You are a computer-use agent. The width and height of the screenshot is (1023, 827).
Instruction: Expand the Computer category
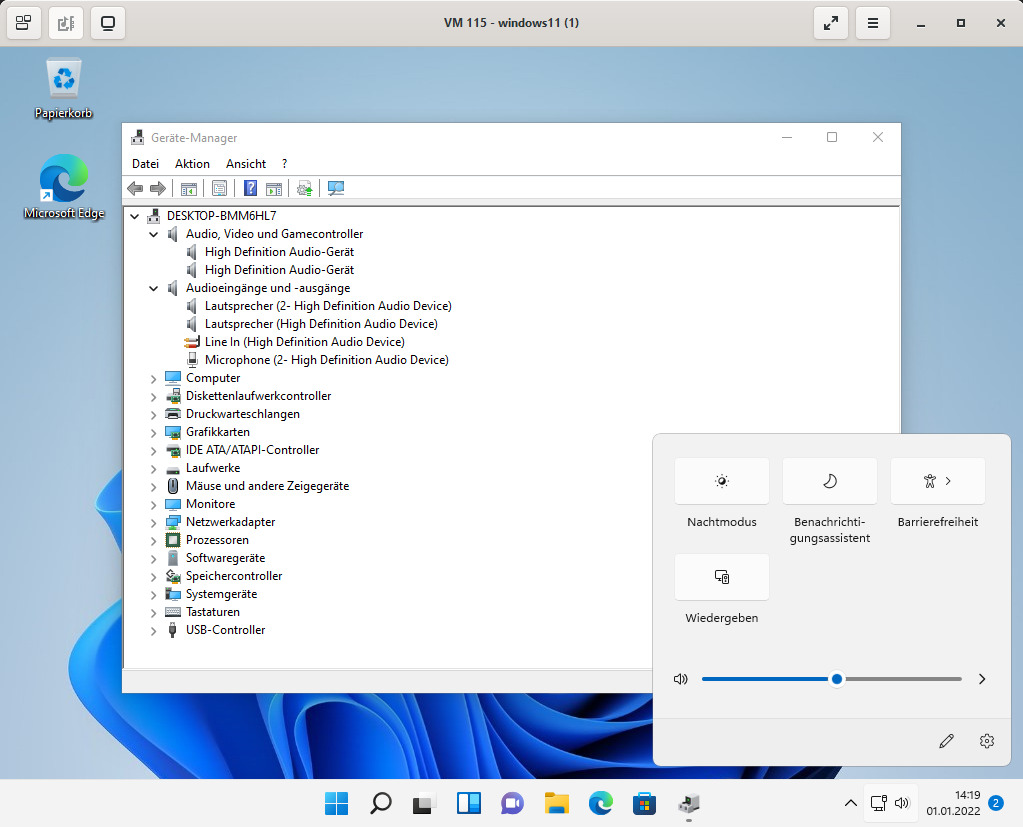(x=154, y=379)
